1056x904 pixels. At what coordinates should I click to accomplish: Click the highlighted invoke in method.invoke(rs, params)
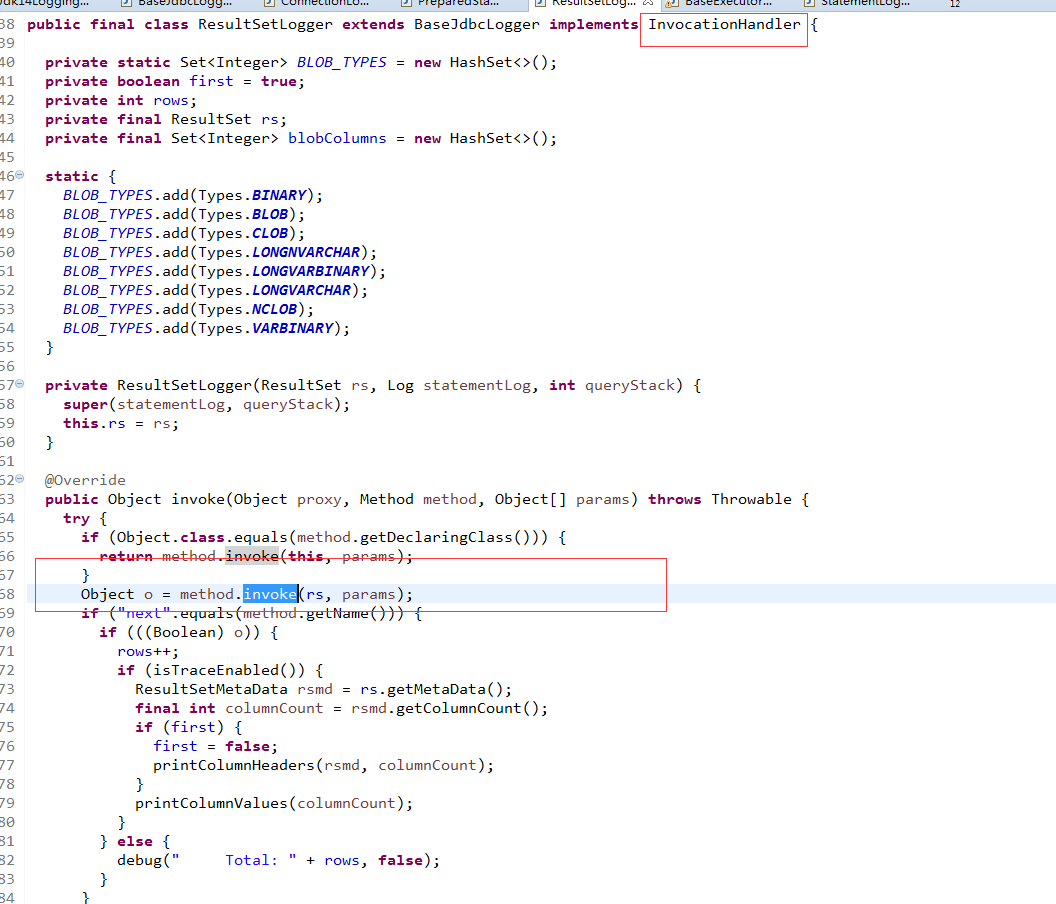(270, 594)
